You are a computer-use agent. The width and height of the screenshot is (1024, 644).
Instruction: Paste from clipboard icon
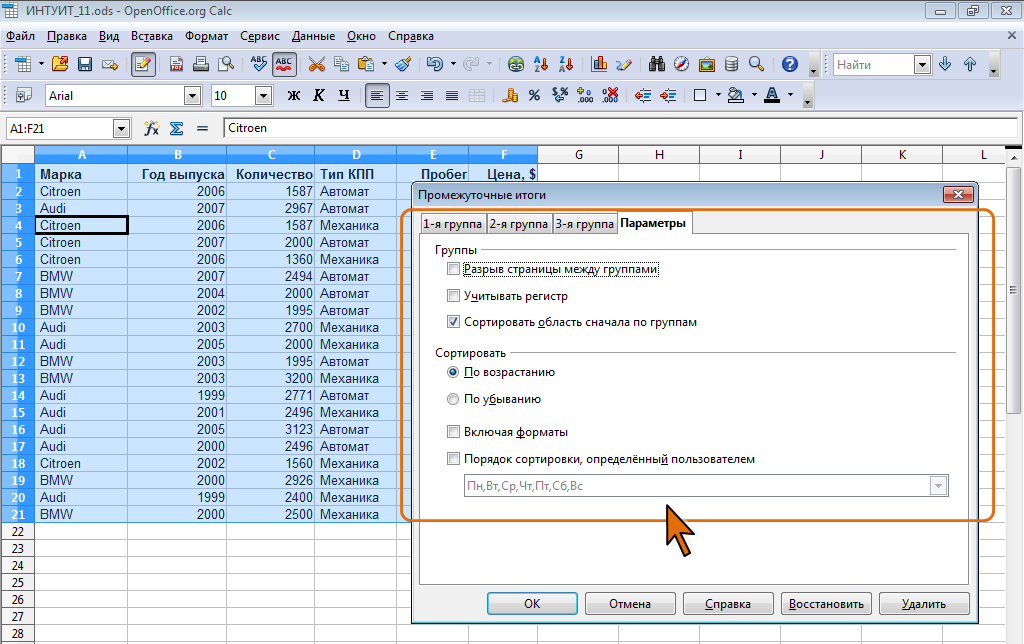(366, 64)
